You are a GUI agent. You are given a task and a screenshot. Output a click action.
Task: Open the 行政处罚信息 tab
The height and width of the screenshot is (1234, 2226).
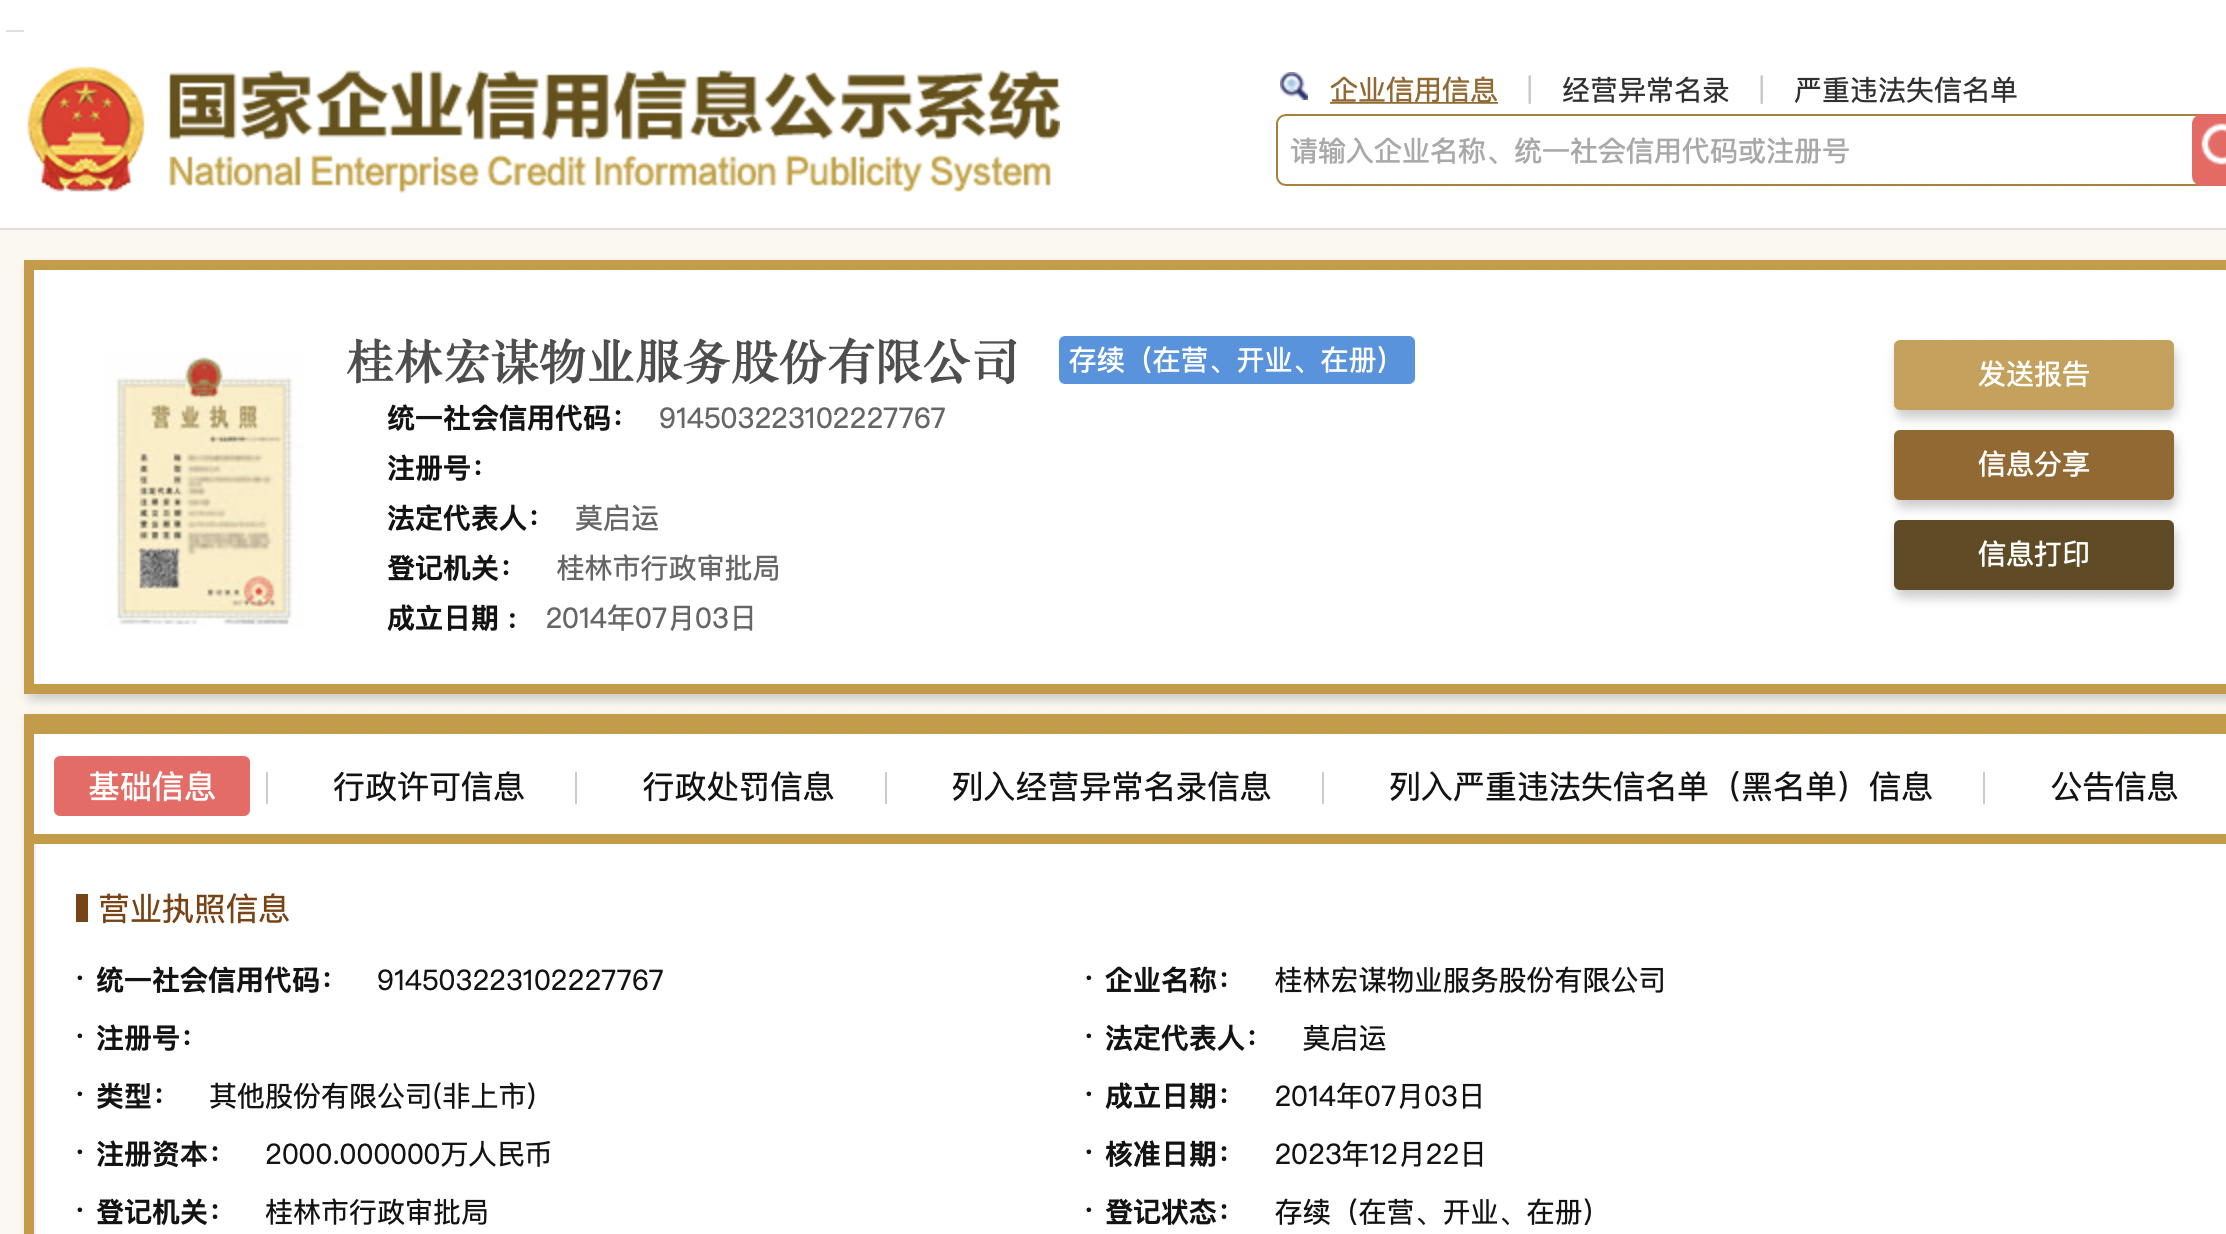(738, 787)
